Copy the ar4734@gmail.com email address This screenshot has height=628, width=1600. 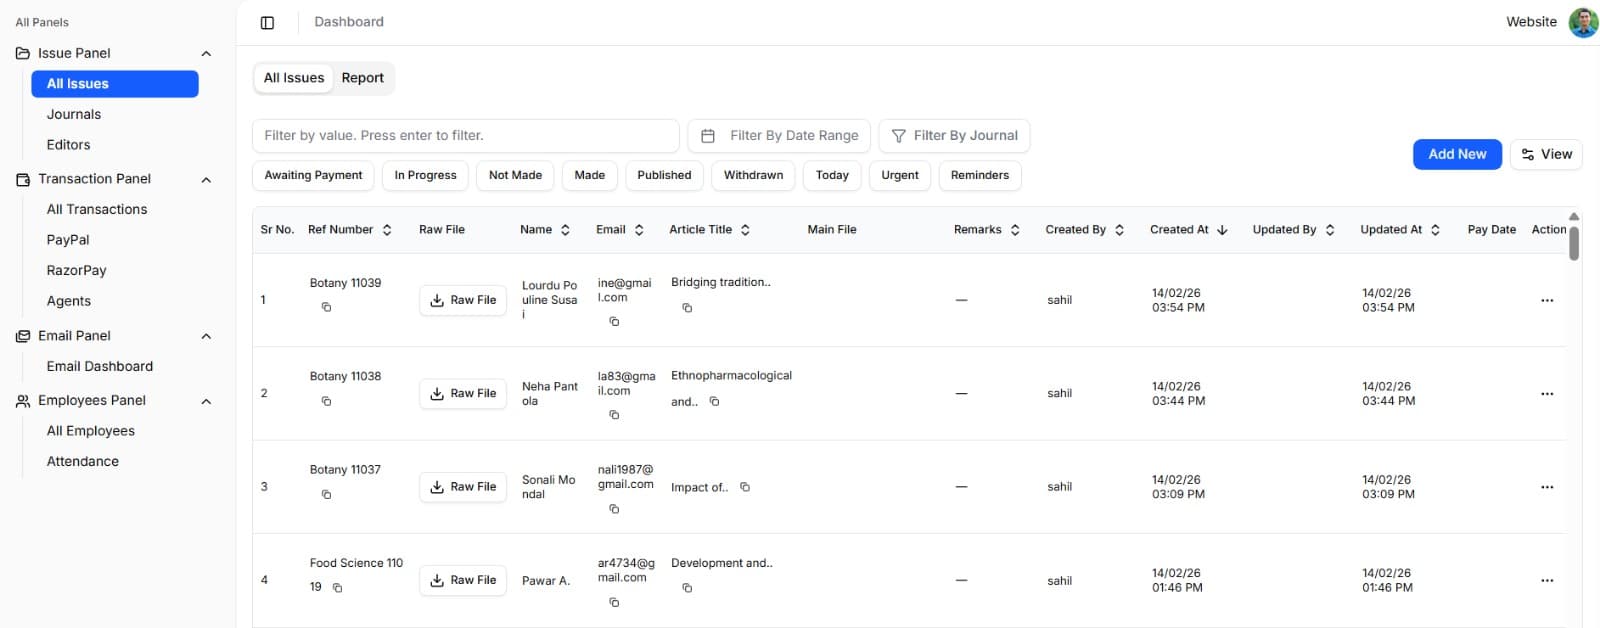[614, 602]
